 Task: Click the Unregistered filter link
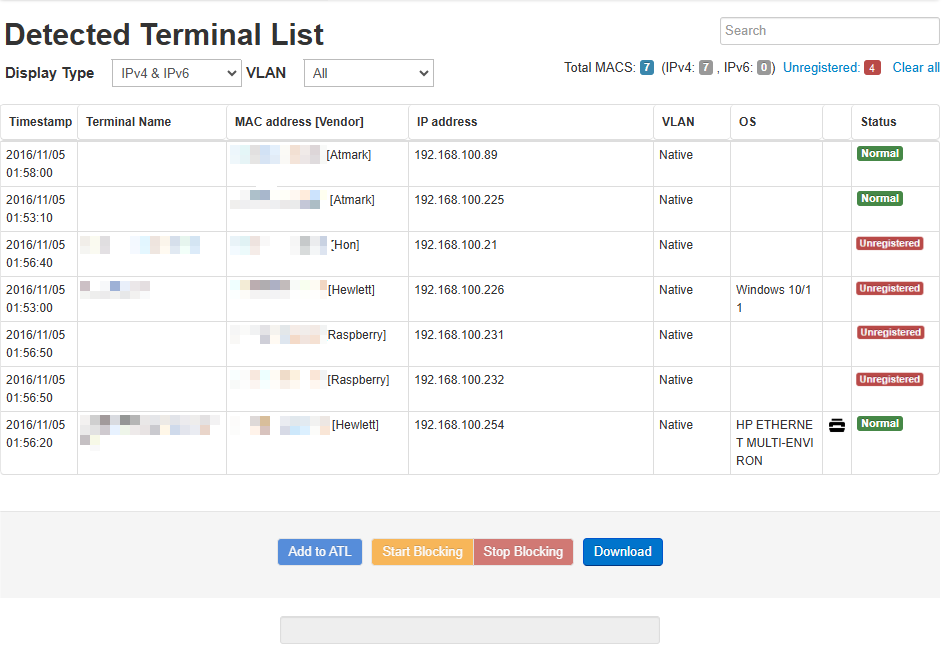pyautogui.click(x=821, y=68)
